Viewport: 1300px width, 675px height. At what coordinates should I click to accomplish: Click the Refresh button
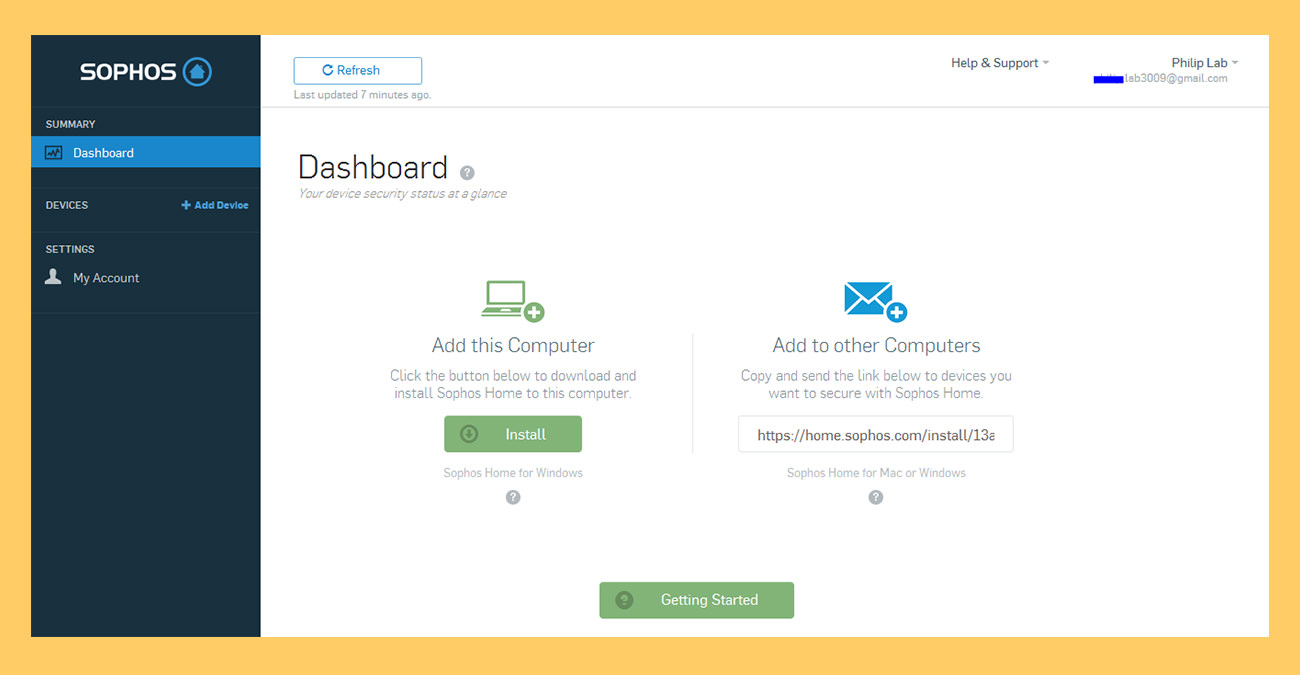(358, 70)
